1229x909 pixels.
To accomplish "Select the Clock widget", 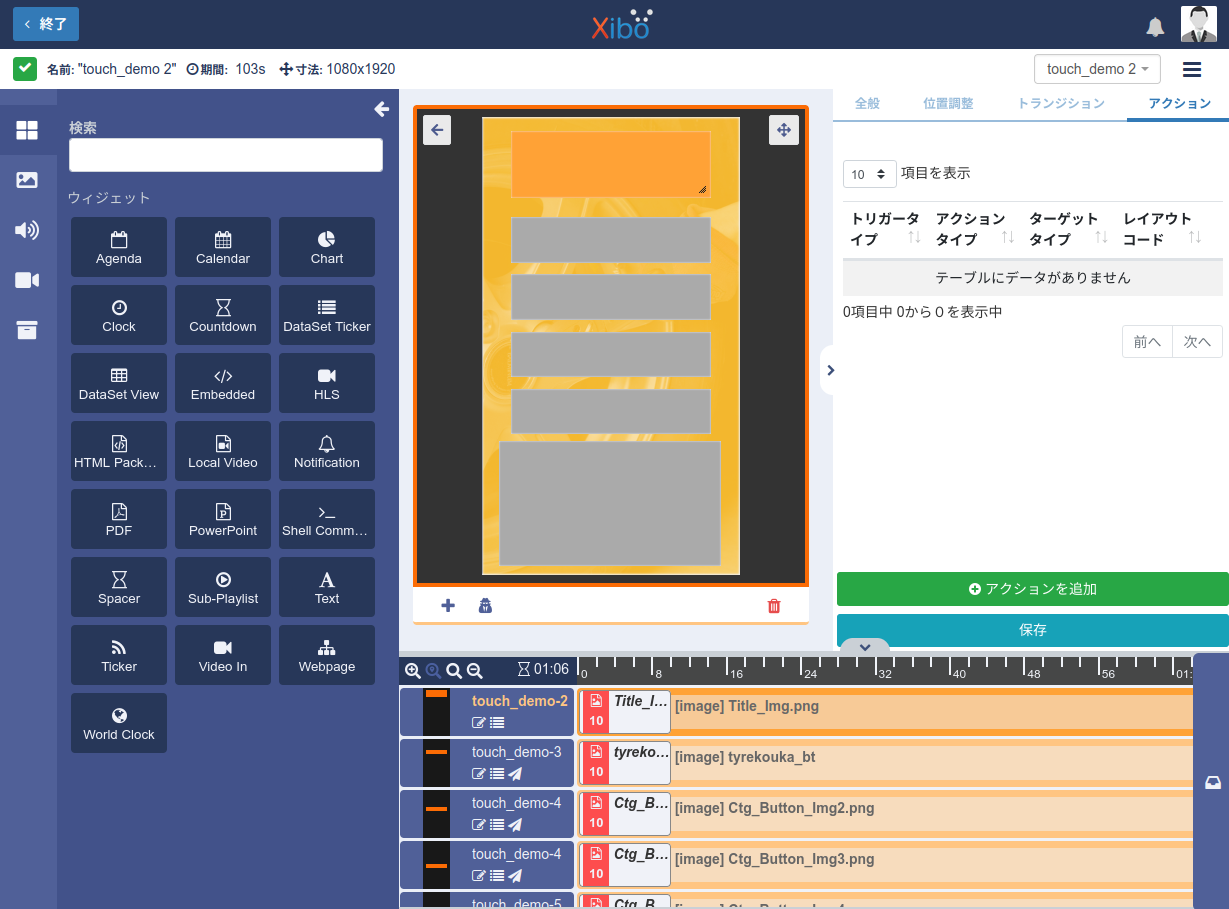I will point(118,315).
